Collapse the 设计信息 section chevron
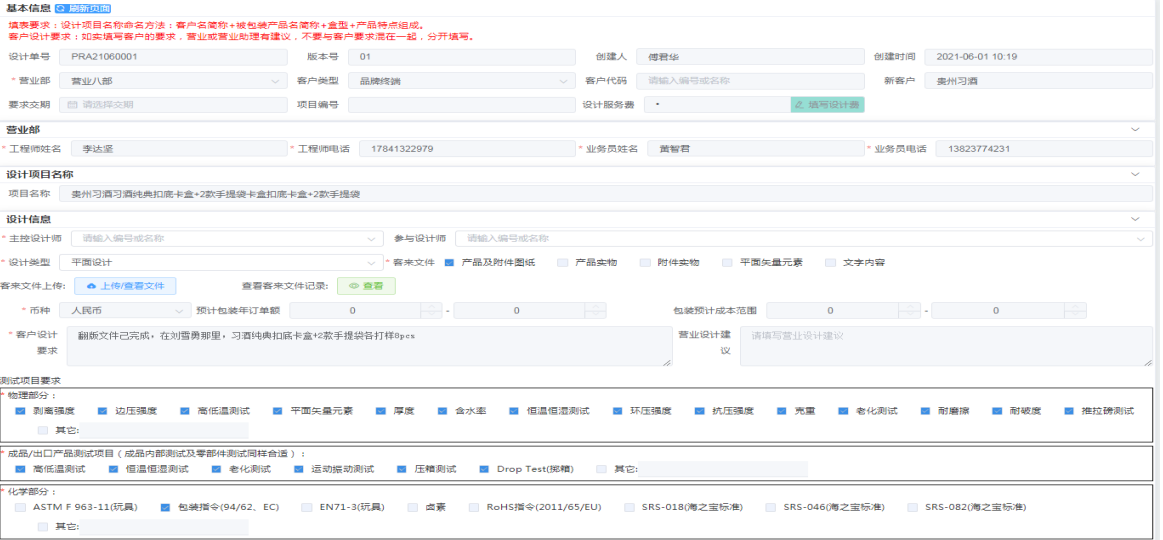 (x=1134, y=219)
